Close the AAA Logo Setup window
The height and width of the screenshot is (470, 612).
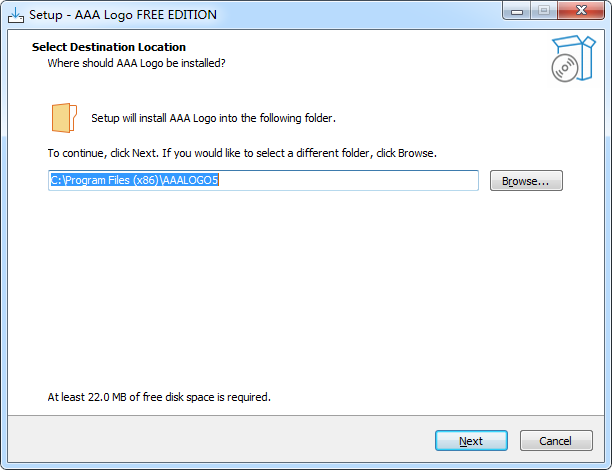579,13
